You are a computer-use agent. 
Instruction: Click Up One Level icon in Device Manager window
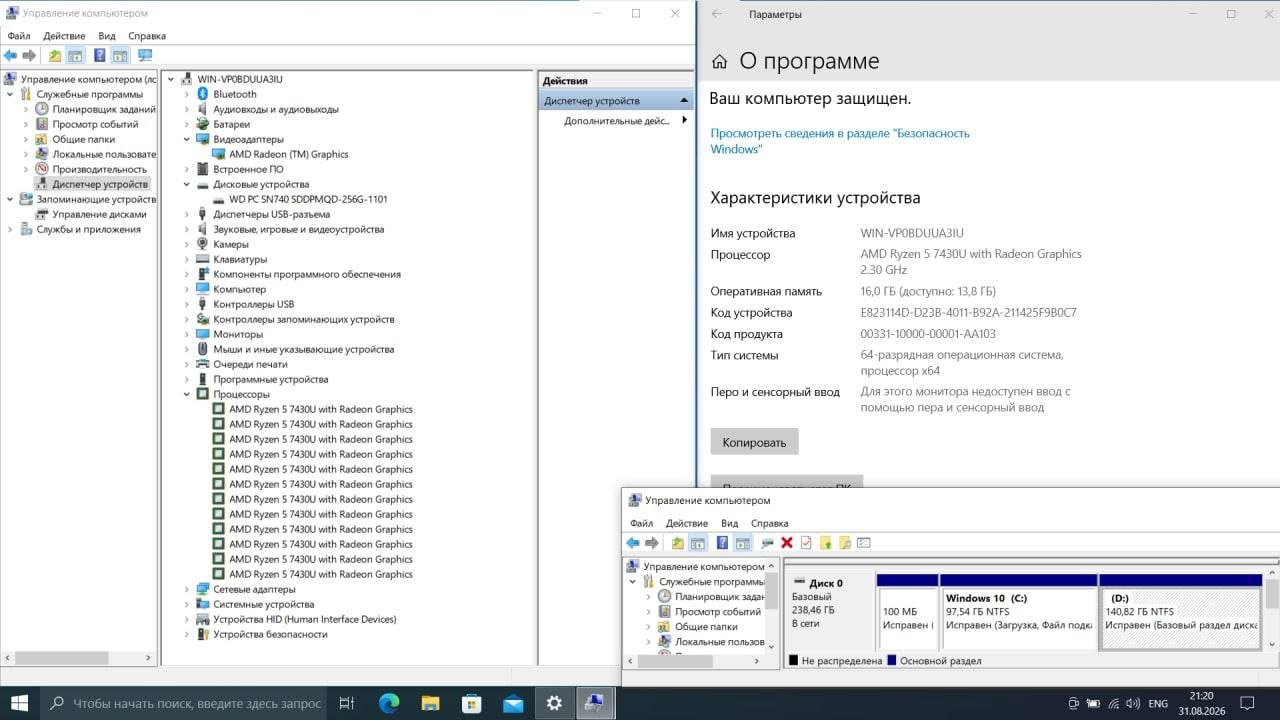pos(55,56)
